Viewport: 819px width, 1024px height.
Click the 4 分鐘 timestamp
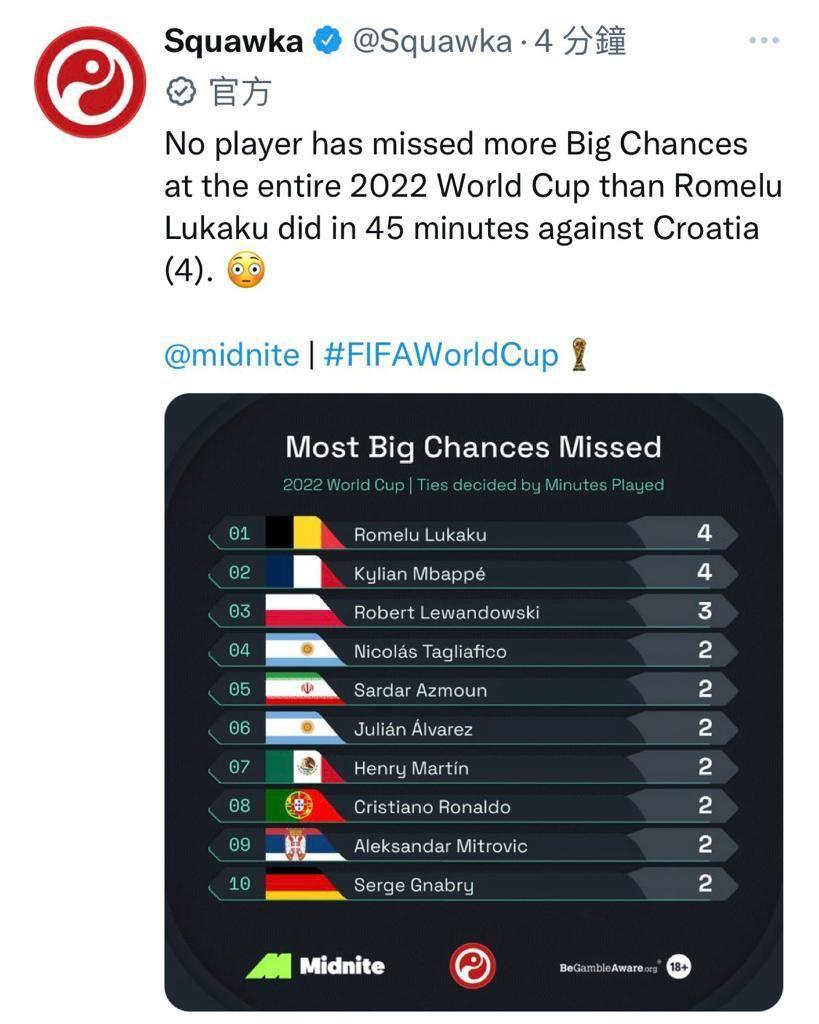tap(580, 41)
